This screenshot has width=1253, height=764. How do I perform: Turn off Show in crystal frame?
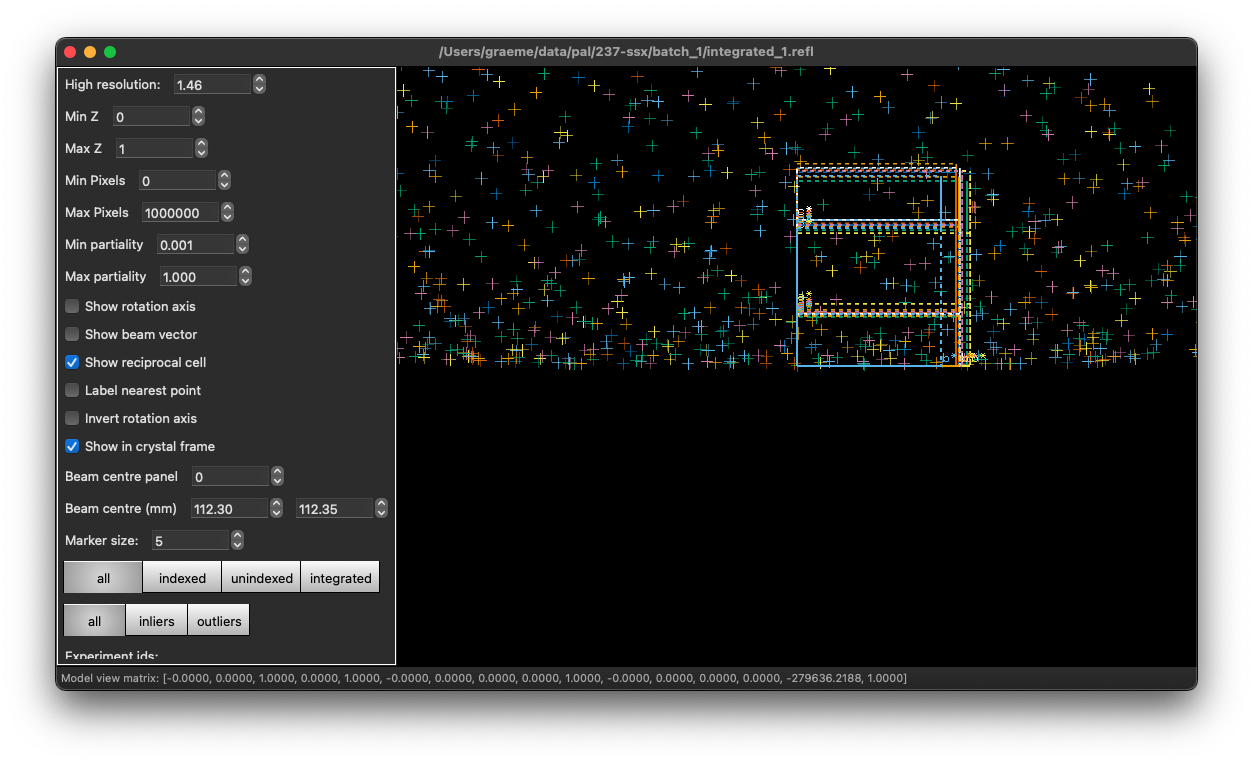pos(71,446)
